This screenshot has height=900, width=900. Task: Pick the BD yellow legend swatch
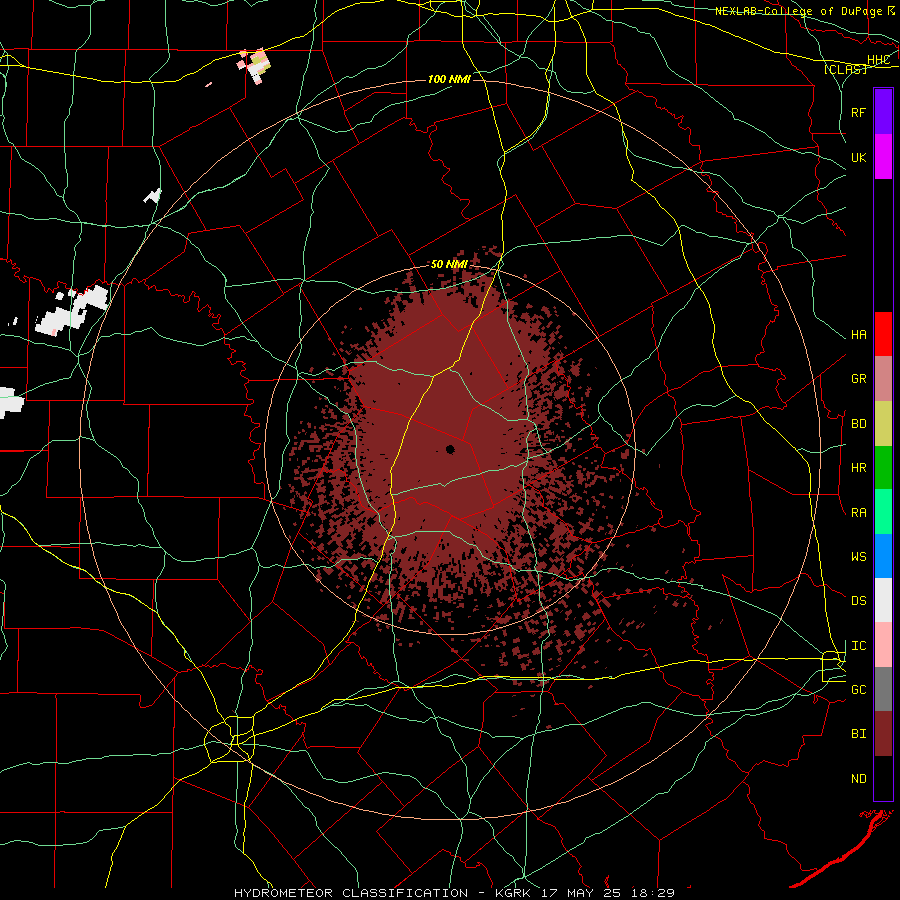point(883,424)
